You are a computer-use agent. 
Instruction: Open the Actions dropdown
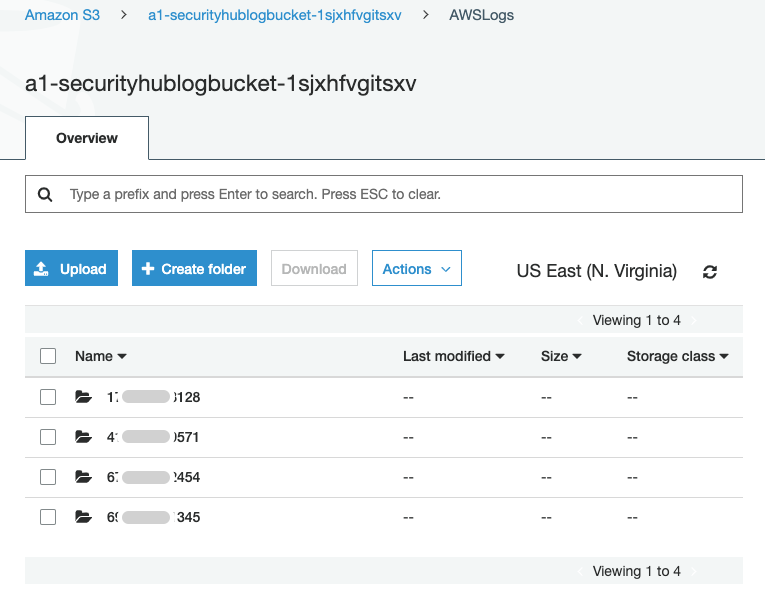coord(417,268)
